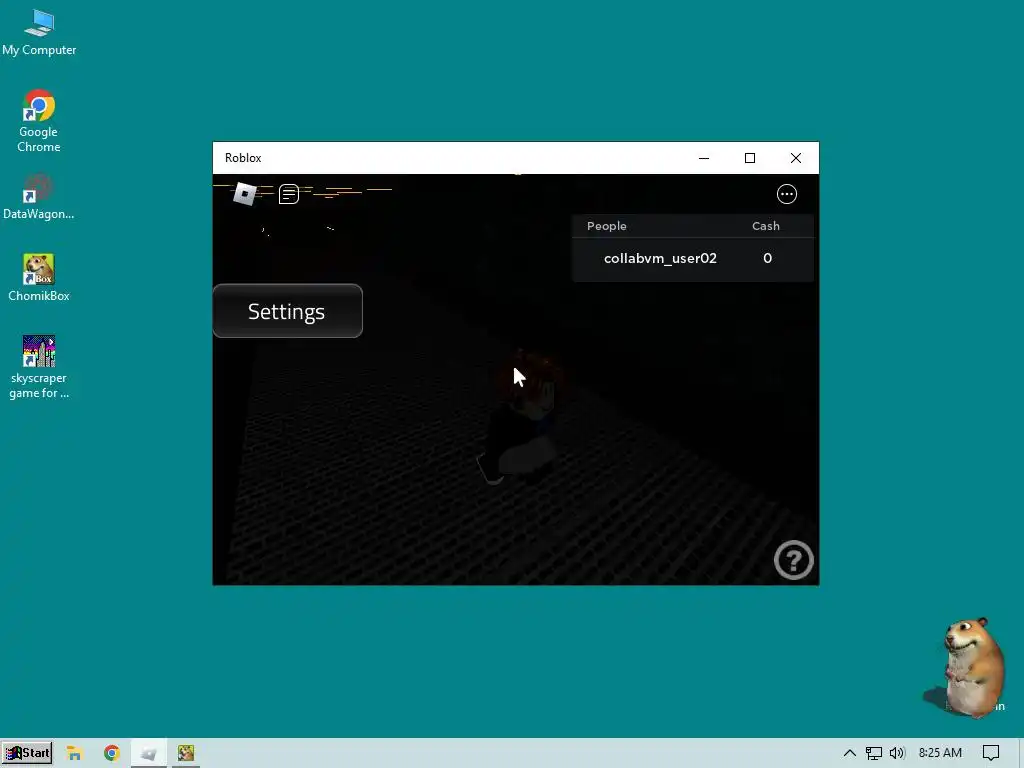Open ChomikBox hamster taskbar icon
The height and width of the screenshot is (768, 1024).
tap(186, 753)
